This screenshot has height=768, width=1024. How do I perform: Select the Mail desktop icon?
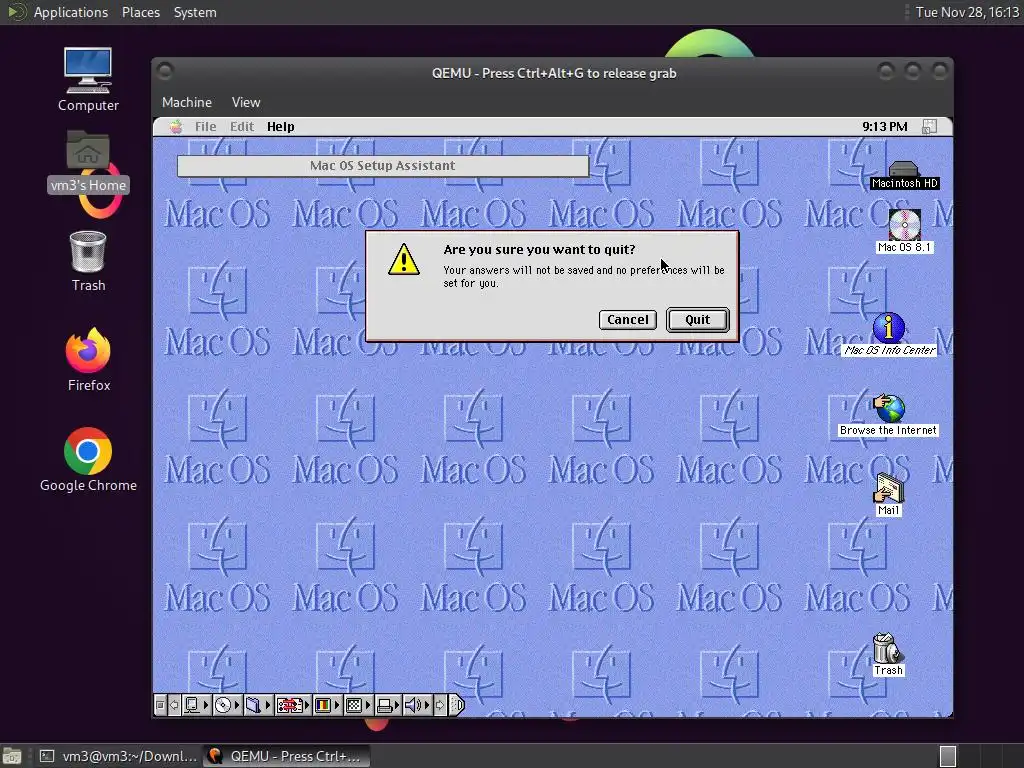888,494
